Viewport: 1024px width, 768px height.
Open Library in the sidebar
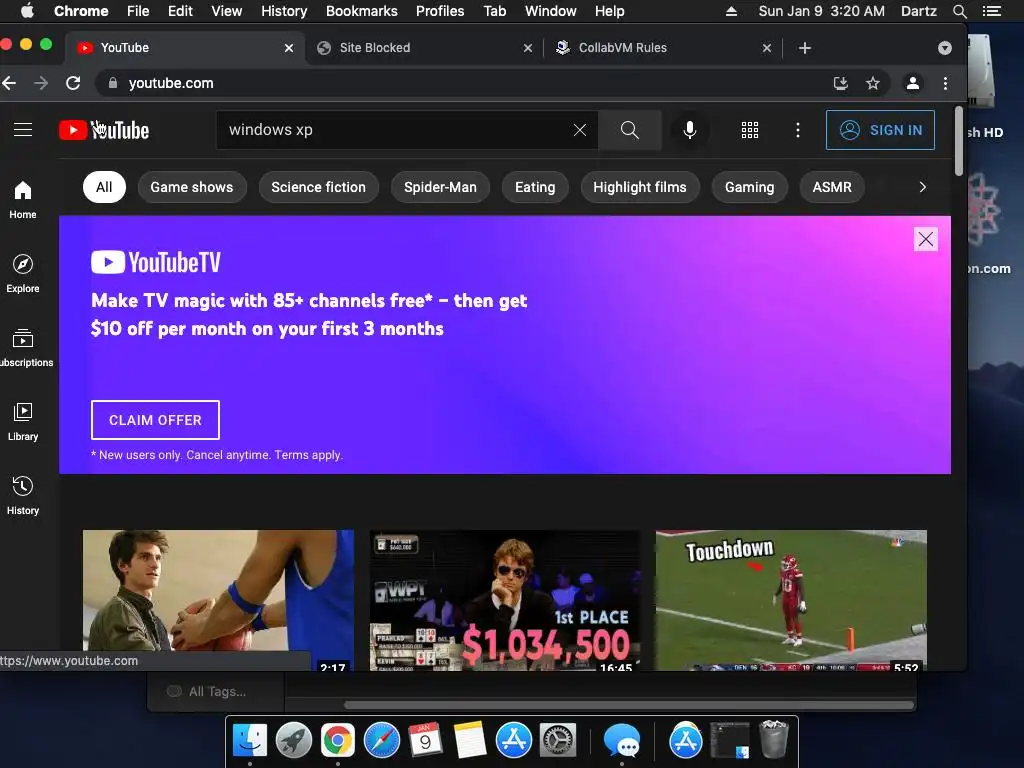pos(23,422)
